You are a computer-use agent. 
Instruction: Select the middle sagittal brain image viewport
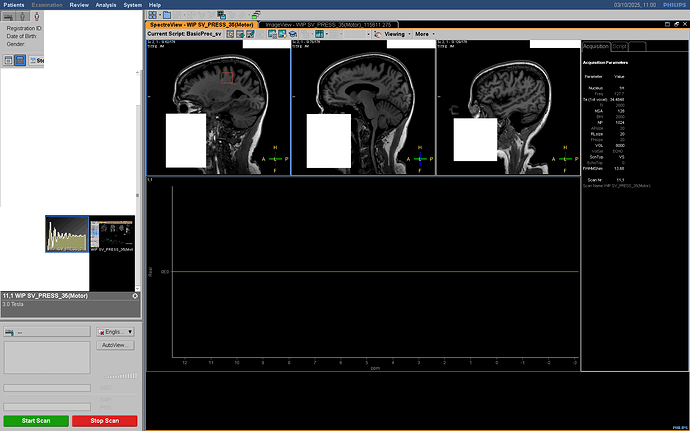[x=363, y=107]
